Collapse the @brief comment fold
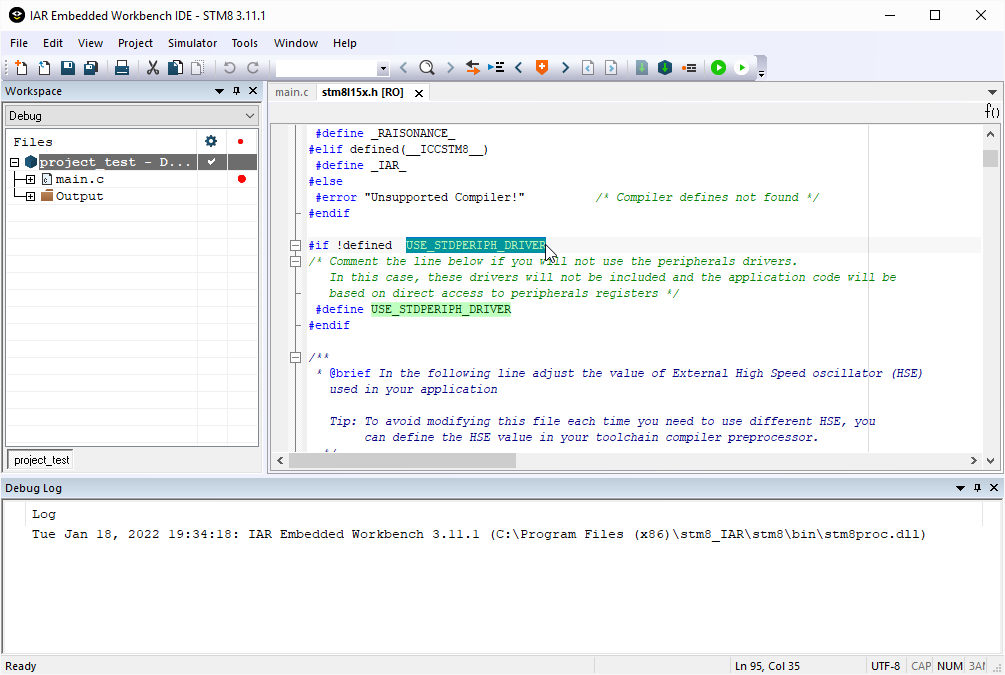The image size is (1005, 675). coord(295,358)
